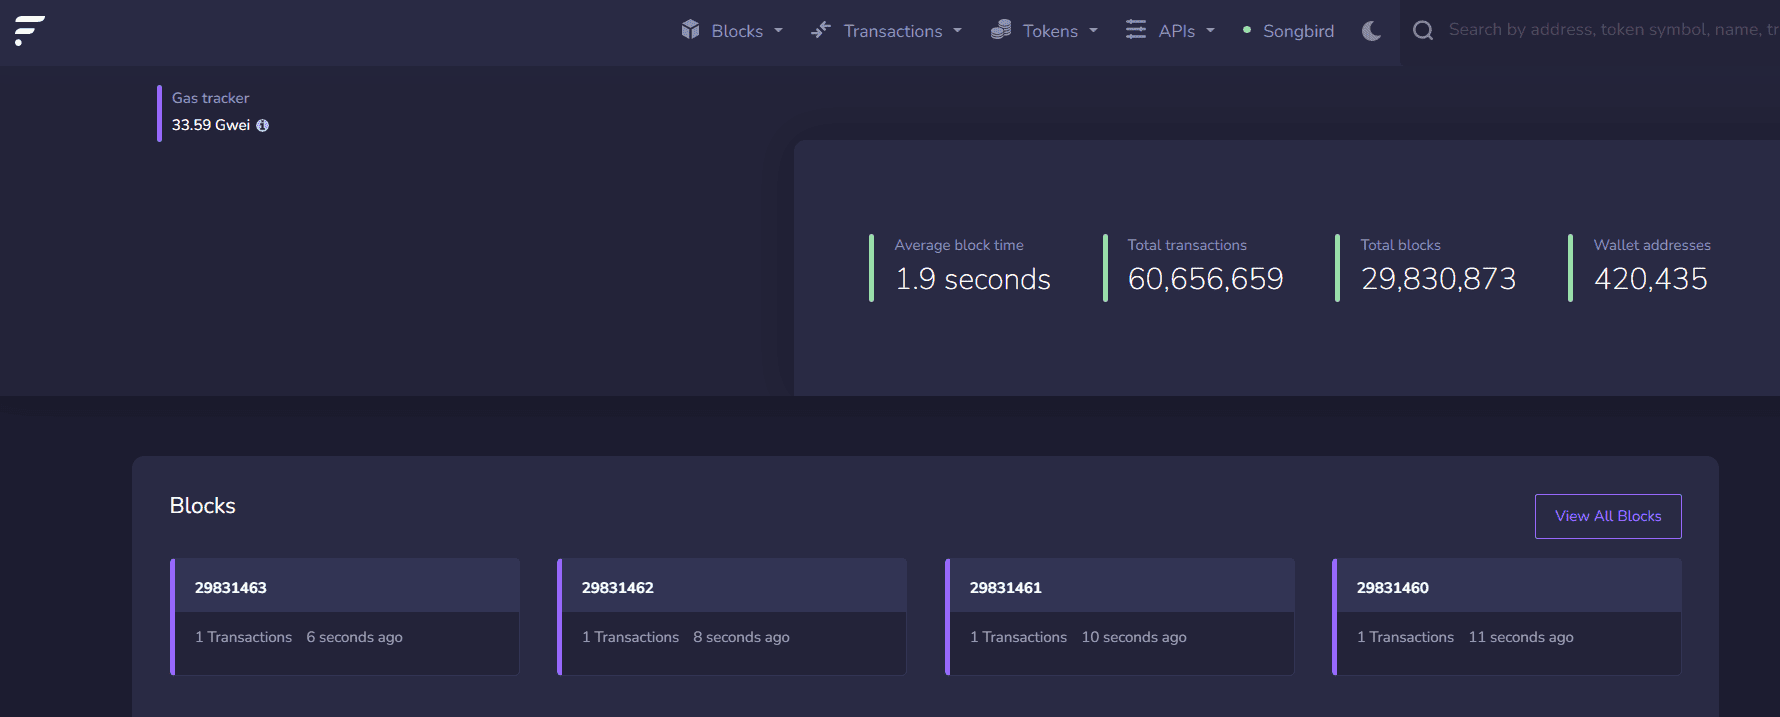Click the Average block time label

click(959, 245)
